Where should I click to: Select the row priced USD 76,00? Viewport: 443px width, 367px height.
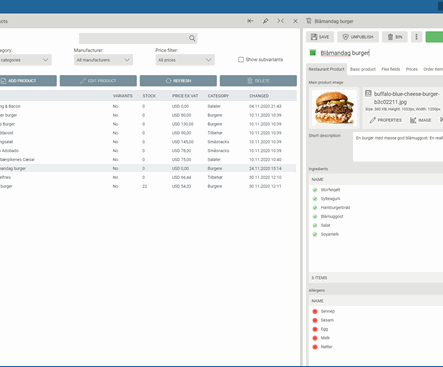pyautogui.click(x=148, y=151)
